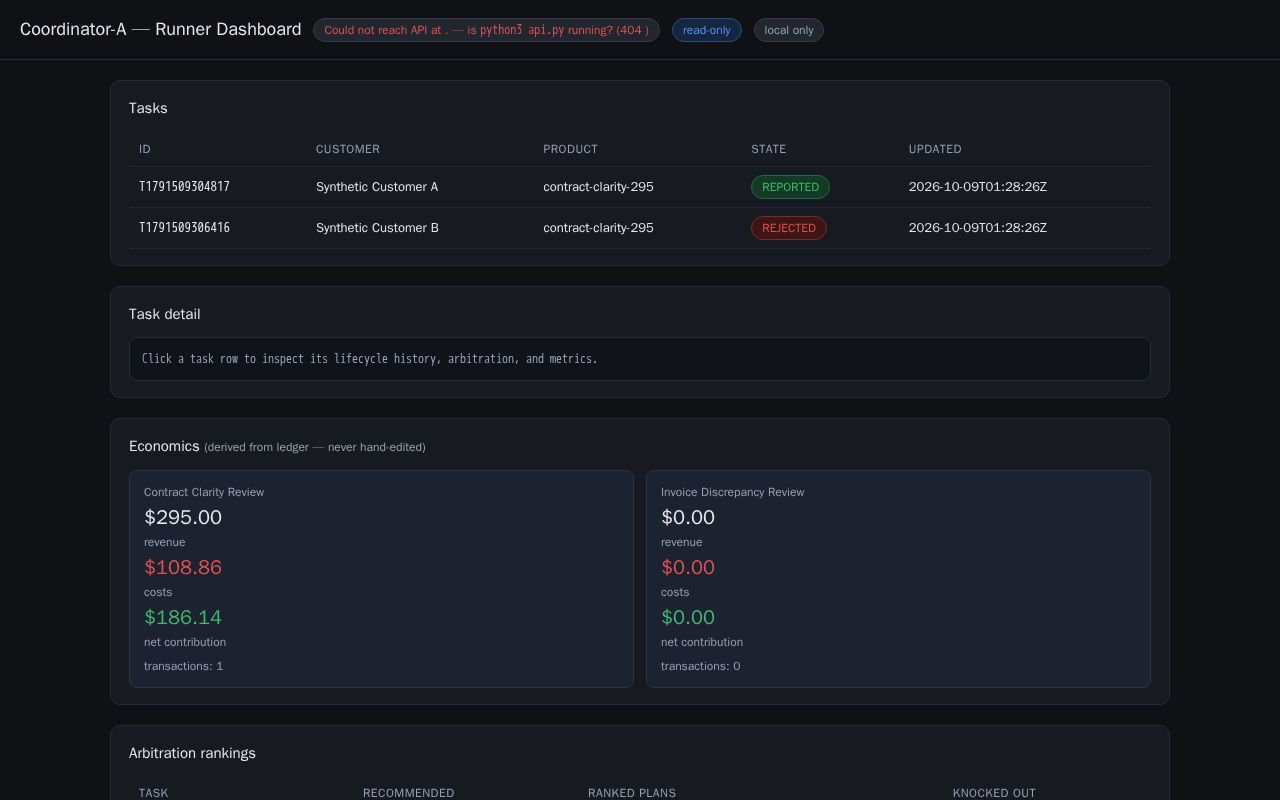Click the PRODUCT column header
The width and height of the screenshot is (1280, 800).
[x=570, y=149]
